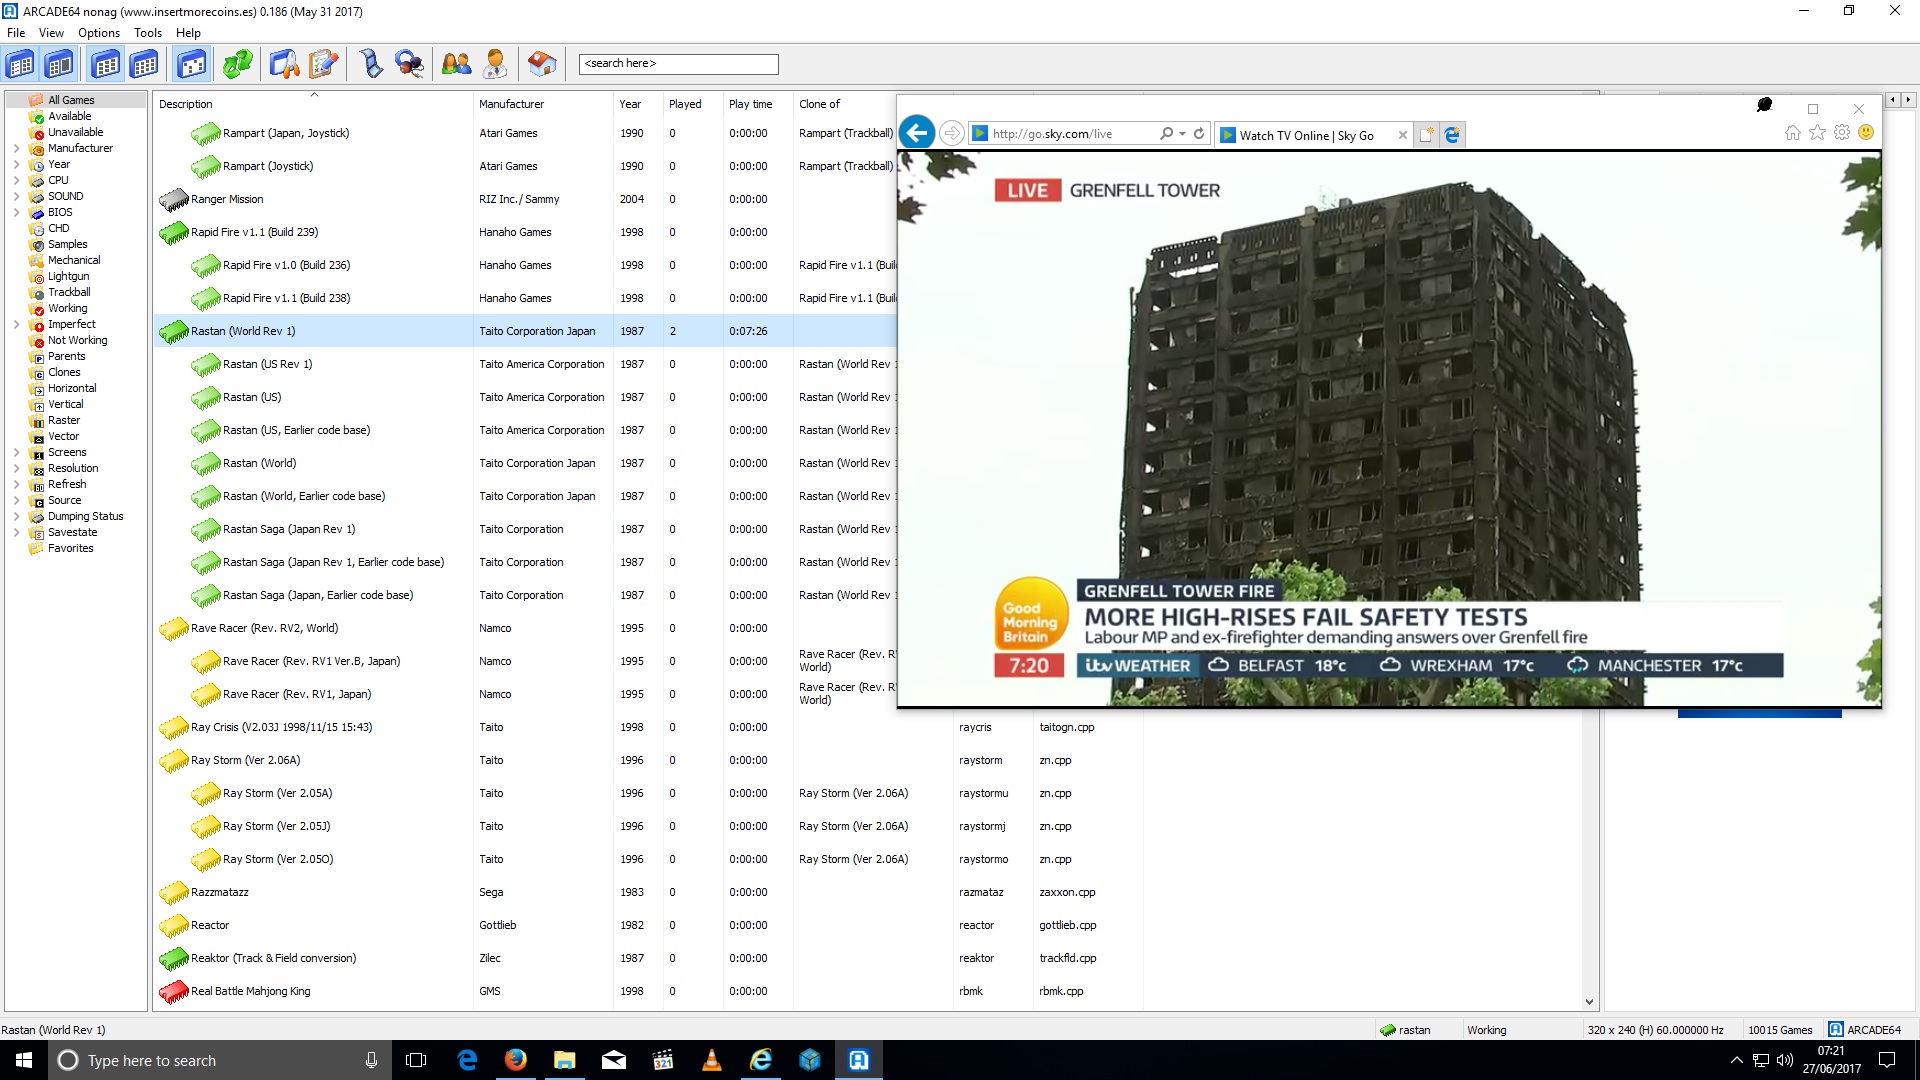Click the browser home icon
This screenshot has width=1920, height=1080.
pyautogui.click(x=1792, y=133)
